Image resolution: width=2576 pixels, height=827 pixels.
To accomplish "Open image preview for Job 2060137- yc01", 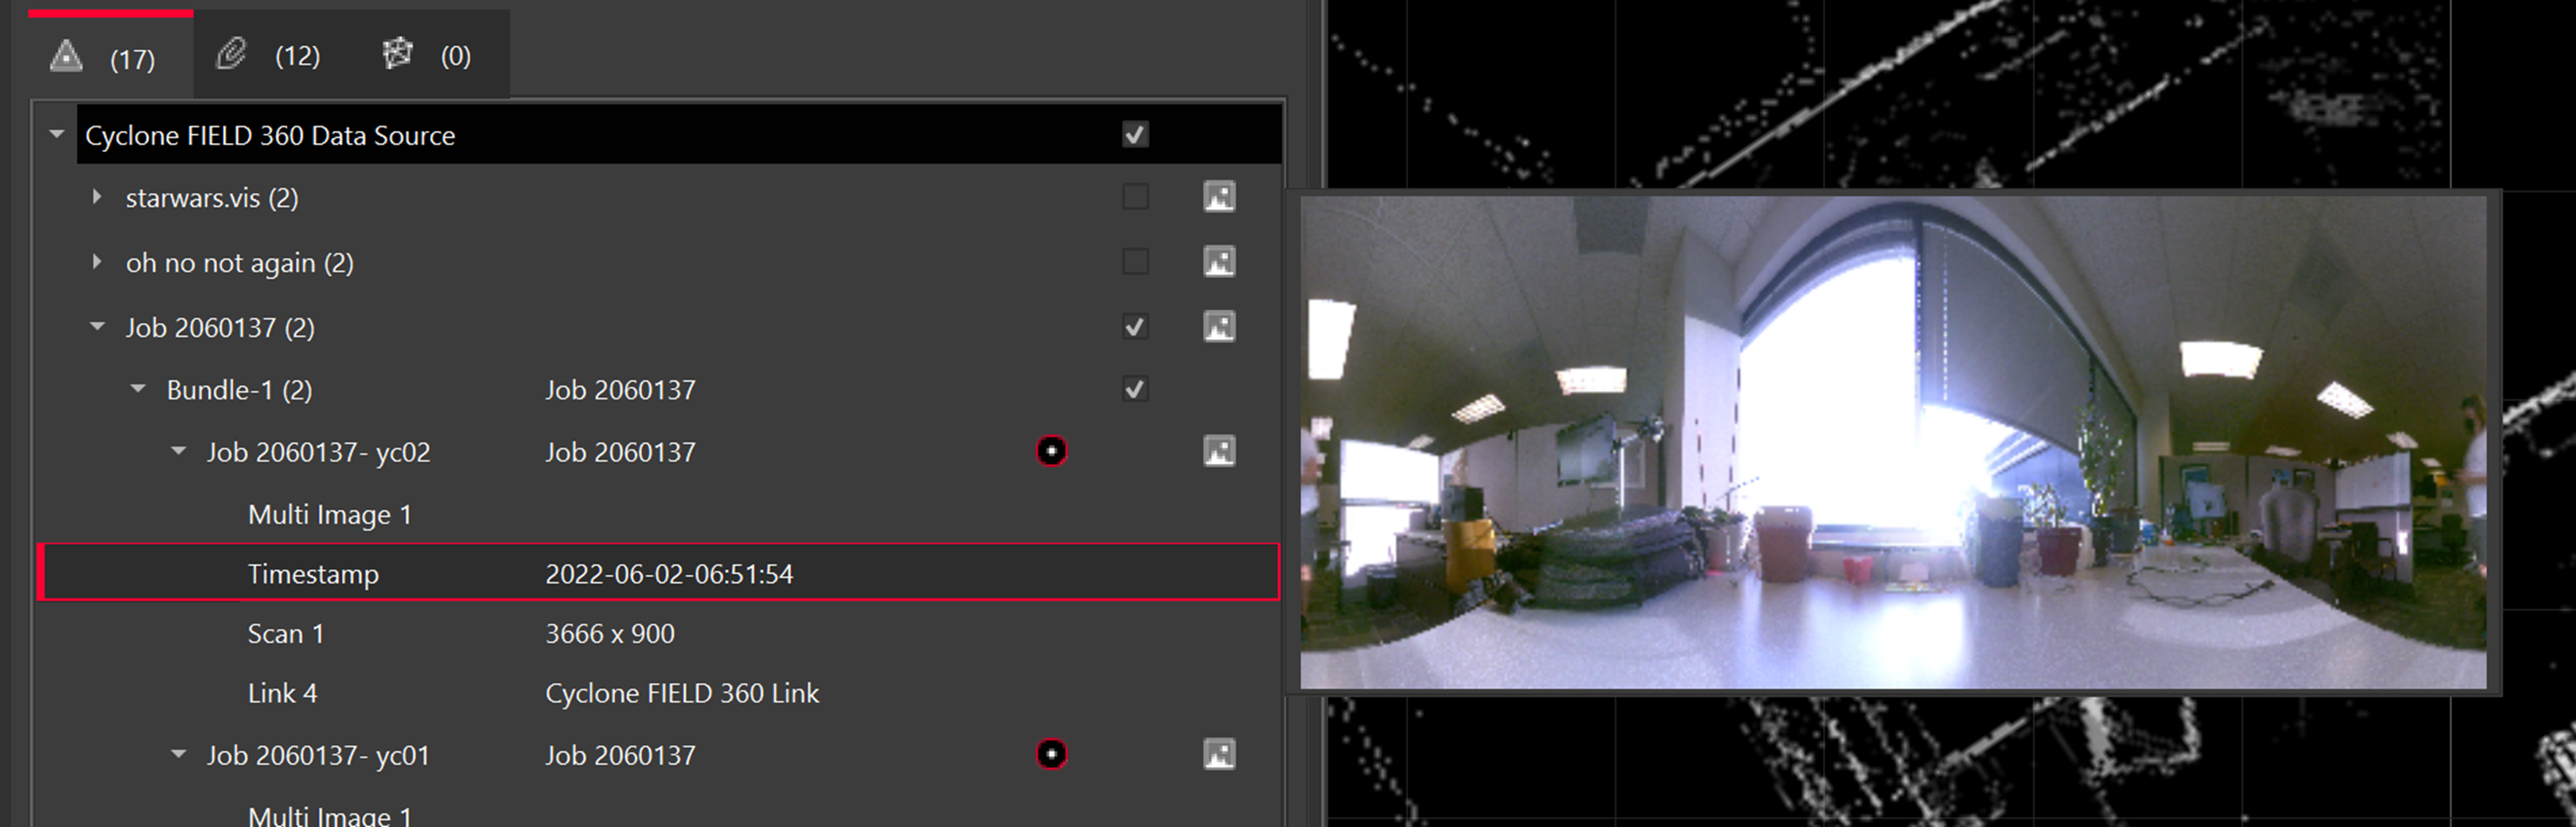I will coord(1218,754).
